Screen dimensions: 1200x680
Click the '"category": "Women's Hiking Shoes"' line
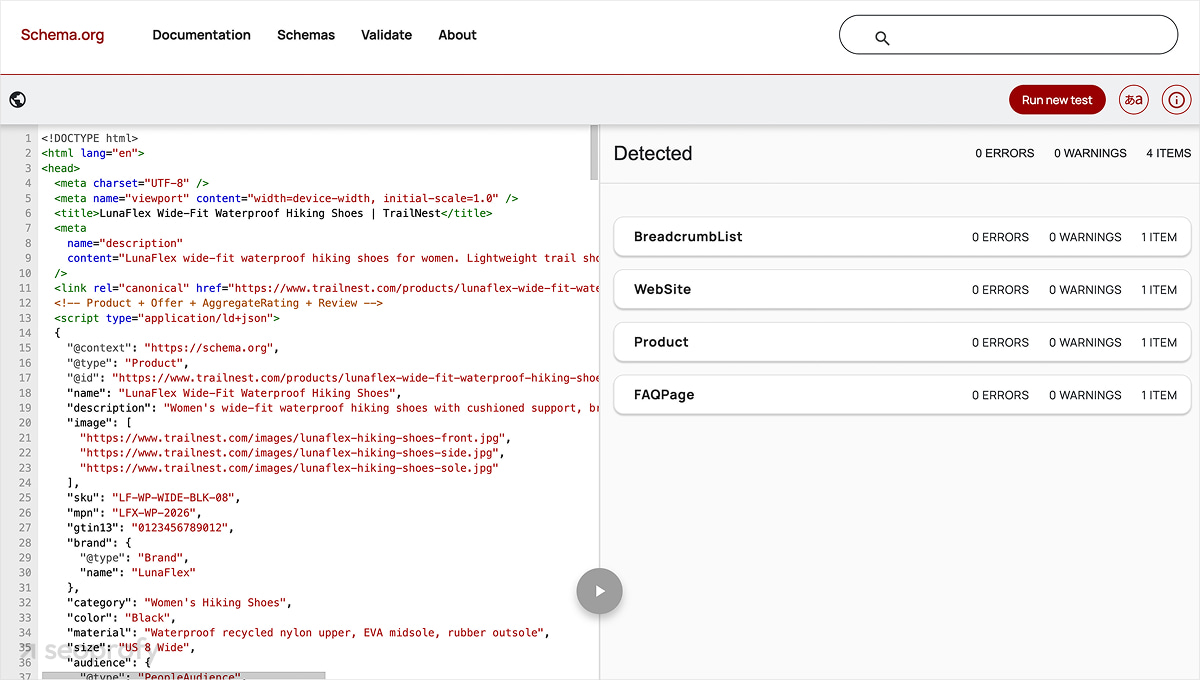[x=180, y=603]
